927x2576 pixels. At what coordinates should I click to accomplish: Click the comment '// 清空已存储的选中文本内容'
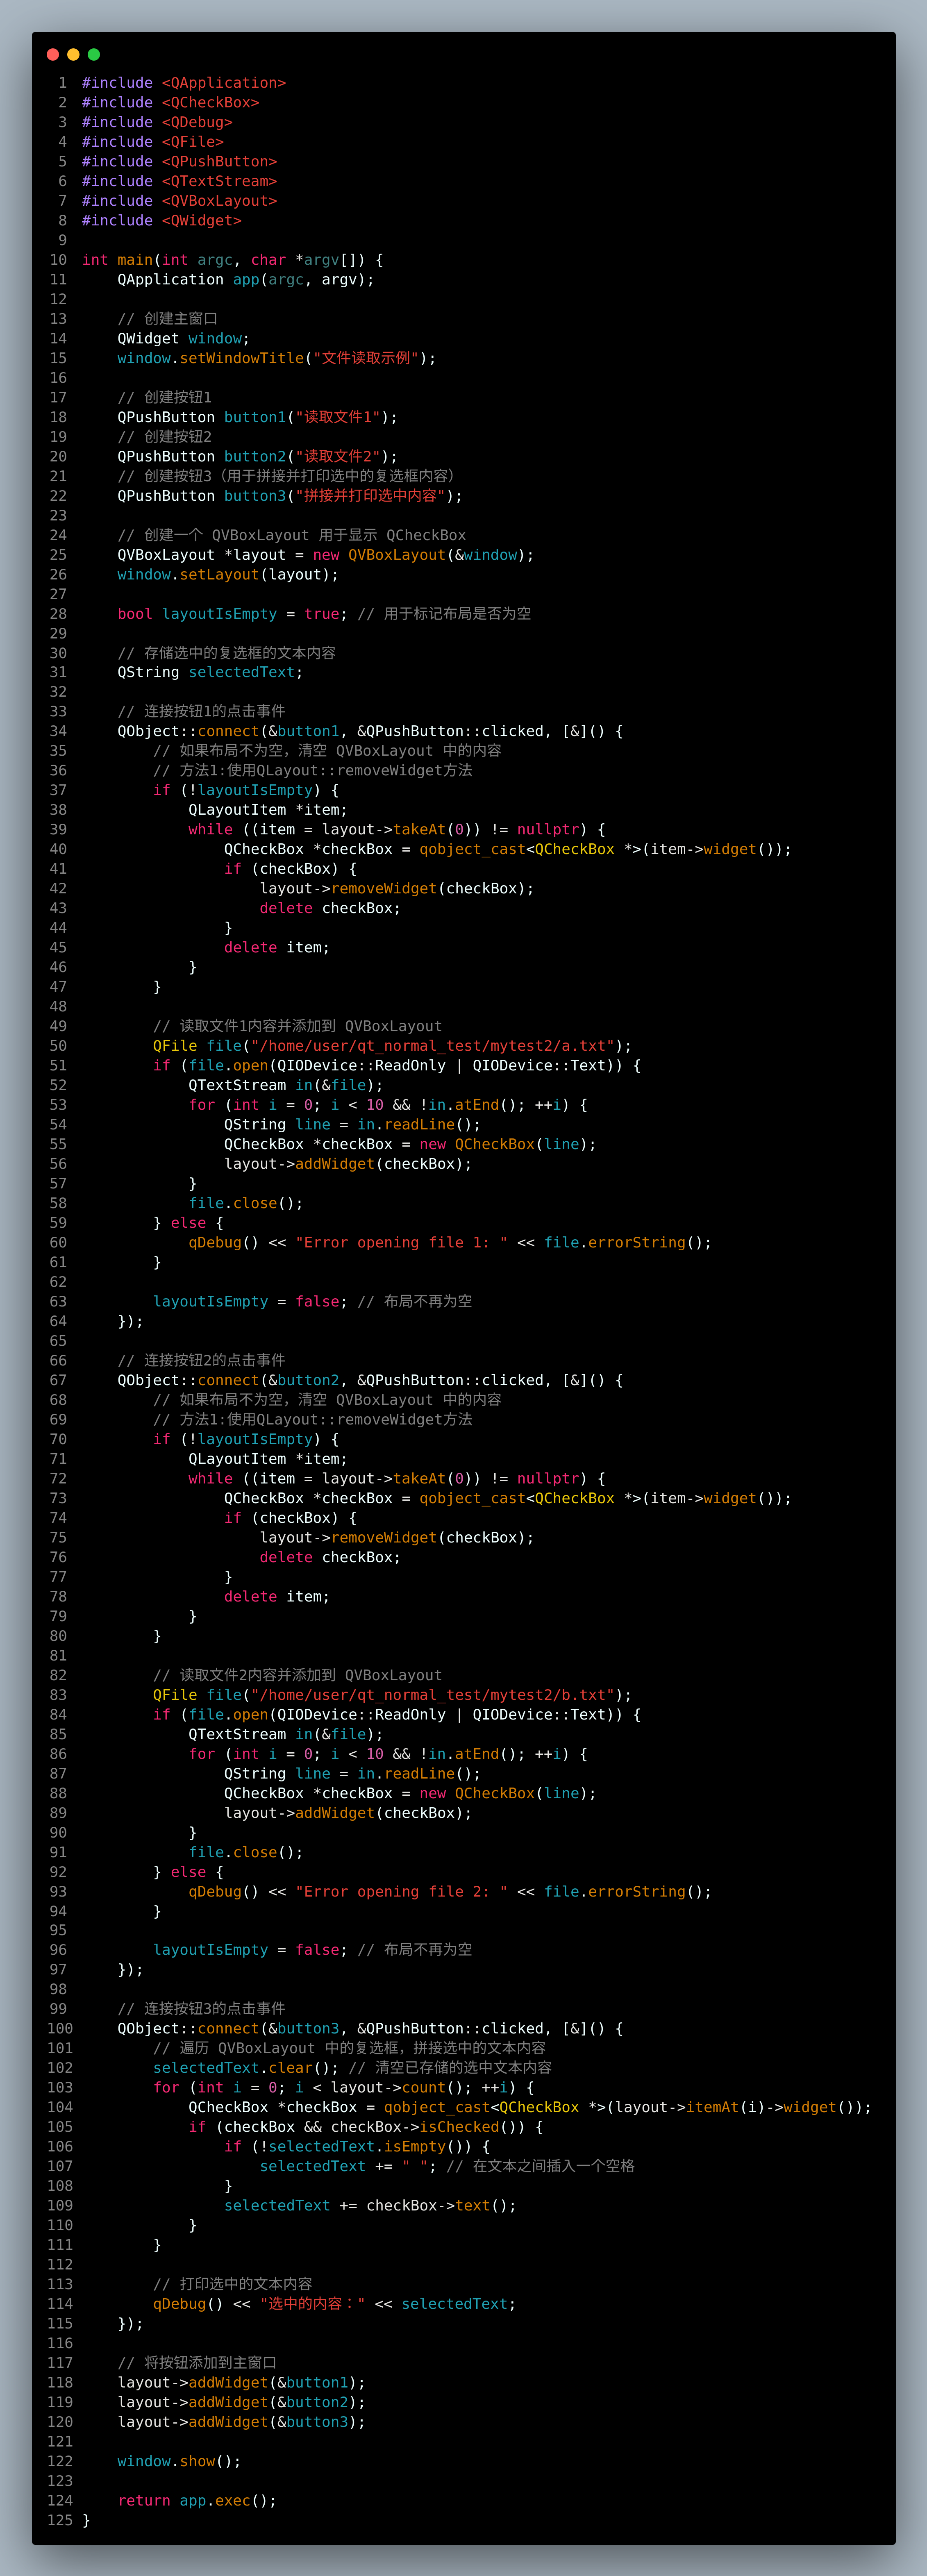point(450,2068)
